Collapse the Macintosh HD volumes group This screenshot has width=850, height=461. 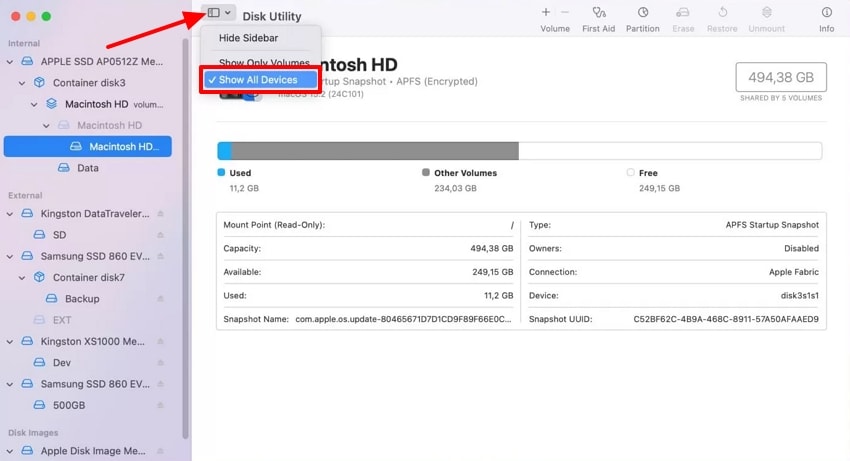34,104
